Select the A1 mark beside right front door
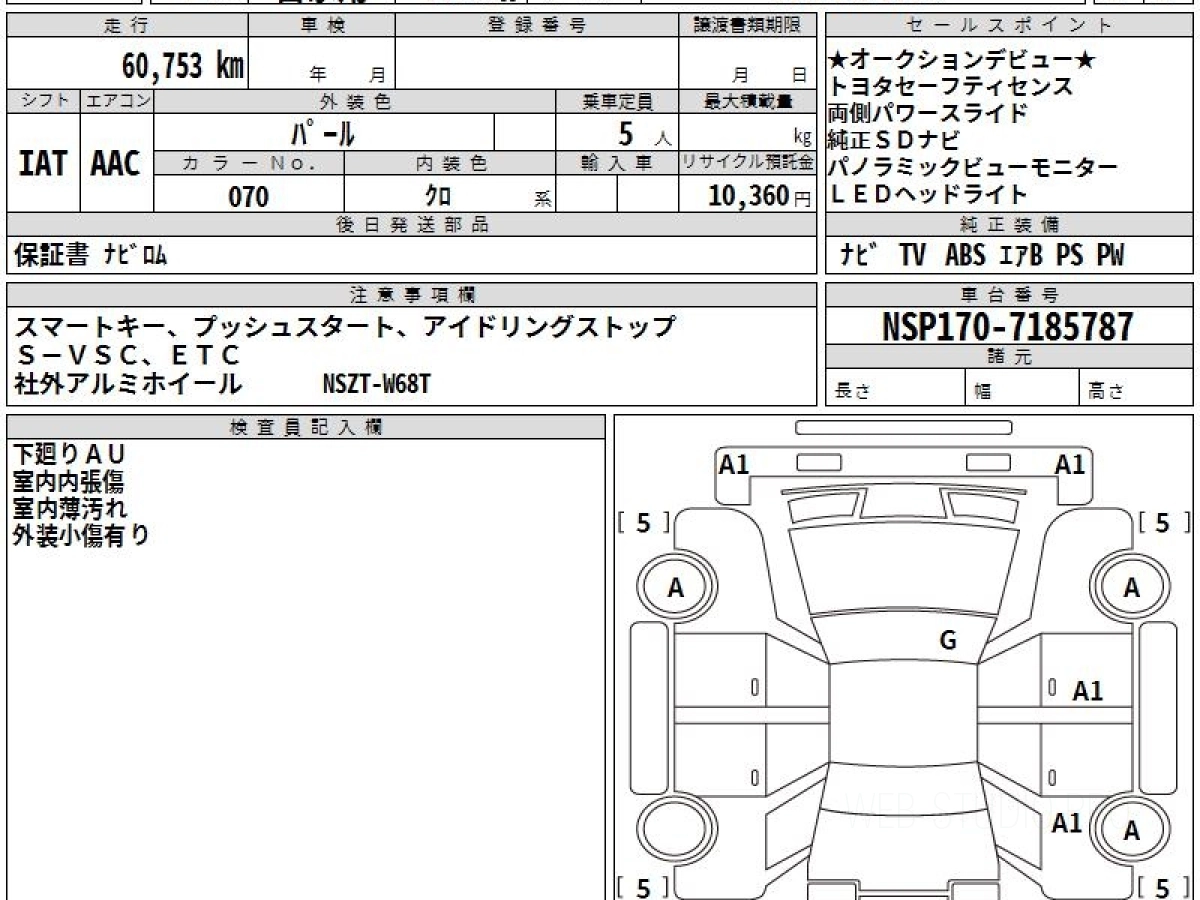Viewport: 1200px width, 900px height. click(x=1087, y=691)
